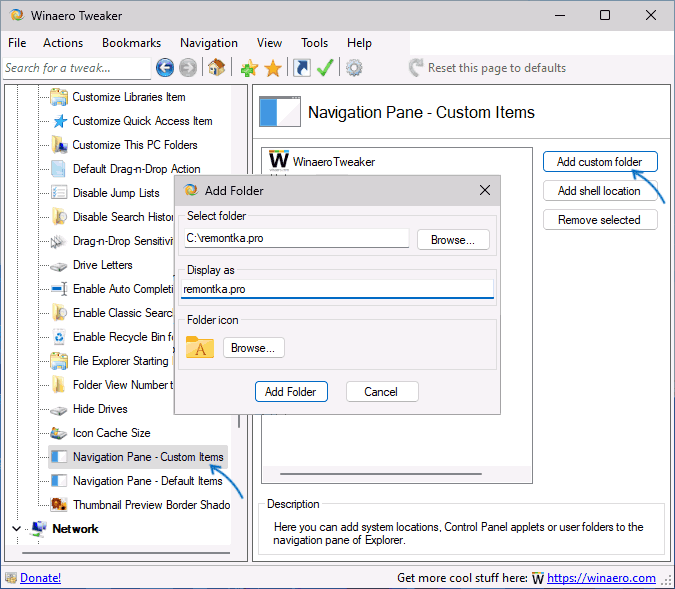Open settings via the gear toolbar icon
This screenshot has height=589, width=675.
[354, 68]
